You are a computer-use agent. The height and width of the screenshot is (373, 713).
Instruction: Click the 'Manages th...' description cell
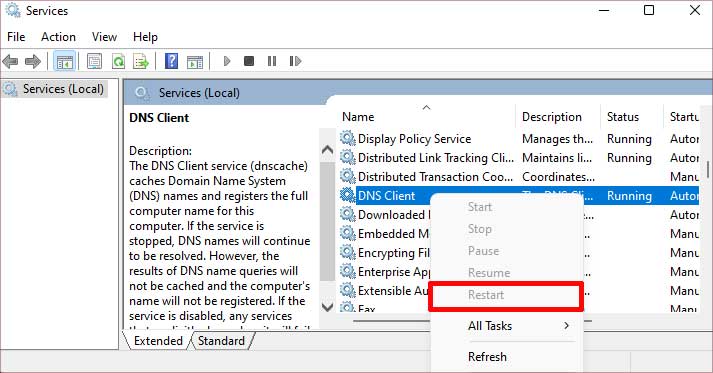[x=557, y=139]
